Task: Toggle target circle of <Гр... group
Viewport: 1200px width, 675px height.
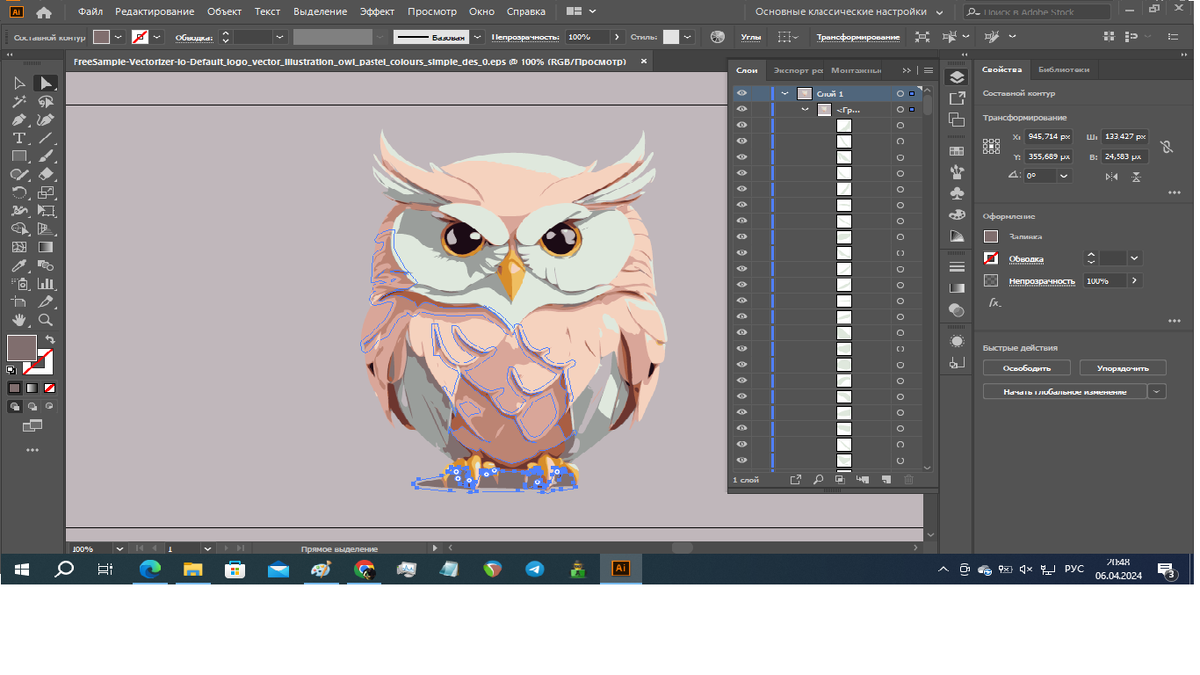Action: (x=900, y=110)
